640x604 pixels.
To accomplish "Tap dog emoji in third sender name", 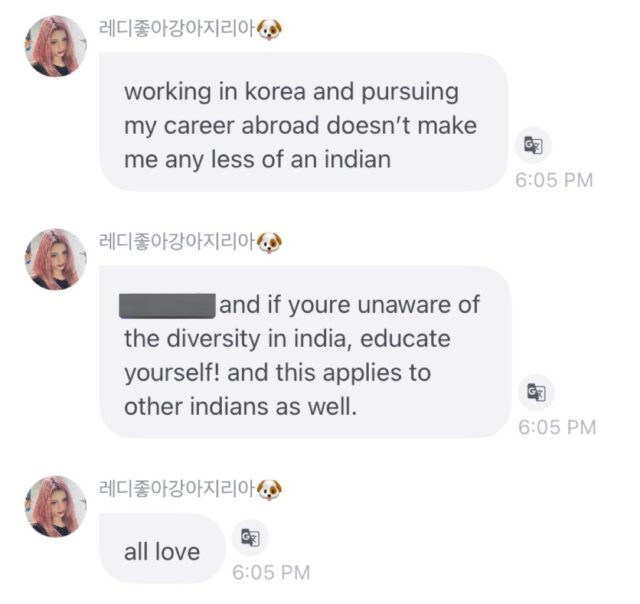I will pyautogui.click(x=269, y=490).
